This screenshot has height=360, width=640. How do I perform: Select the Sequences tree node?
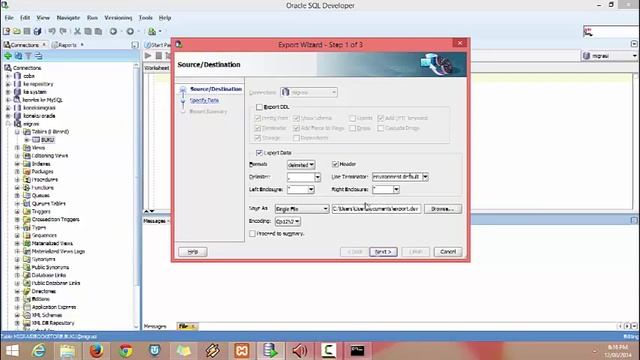[x=44, y=236]
